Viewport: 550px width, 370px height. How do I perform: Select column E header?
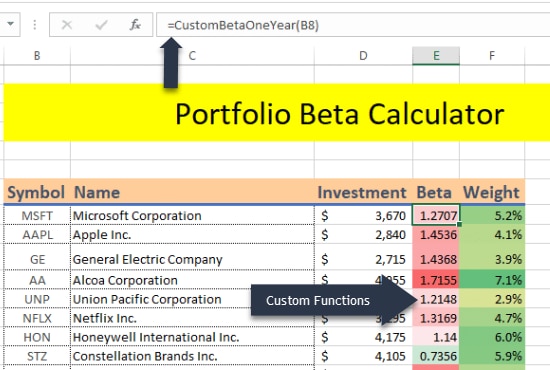[436, 56]
